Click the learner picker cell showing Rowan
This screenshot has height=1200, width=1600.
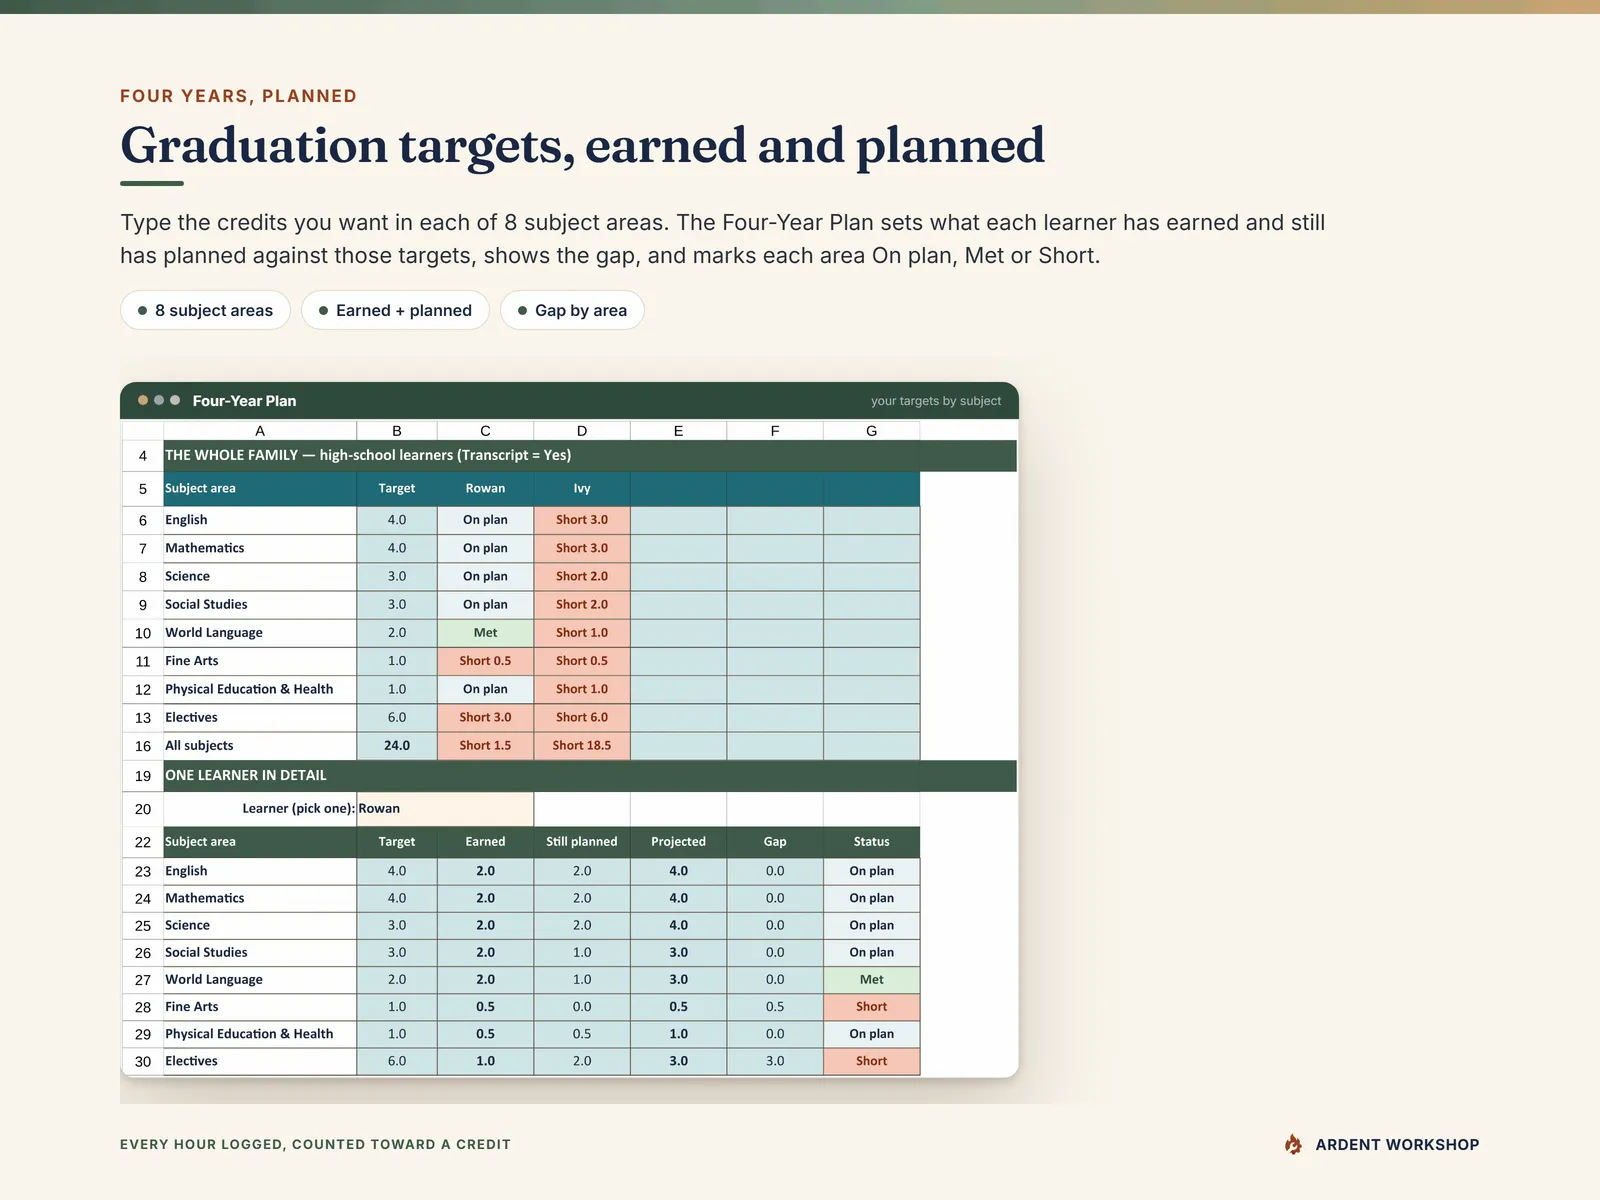445,808
